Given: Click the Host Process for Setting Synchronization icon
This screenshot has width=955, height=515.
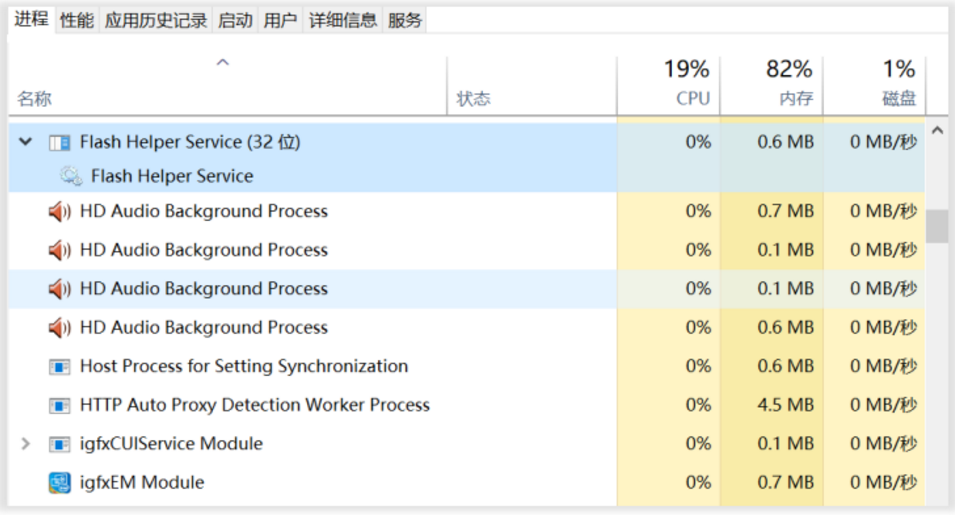Looking at the screenshot, I should [60, 367].
